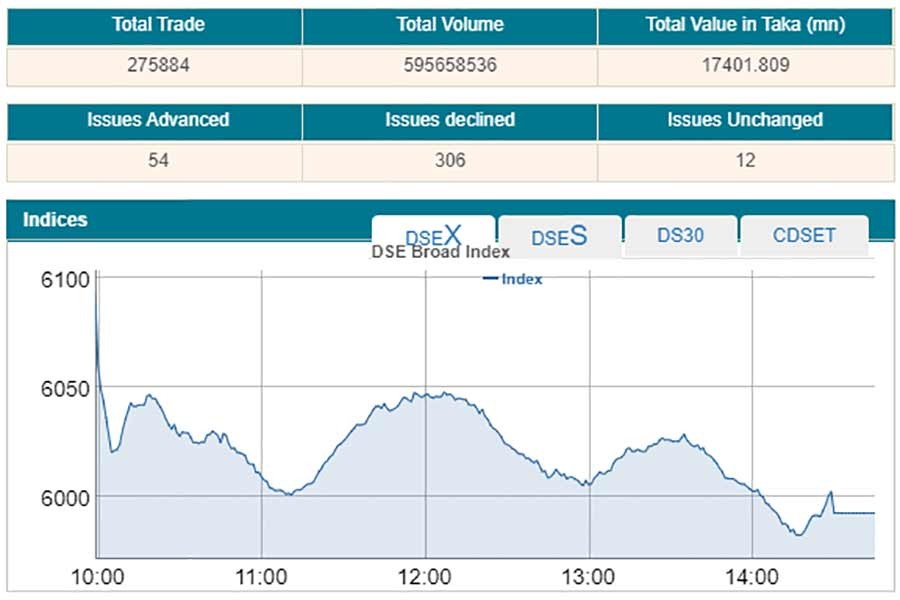Select the issues advanced count 54

158,160
